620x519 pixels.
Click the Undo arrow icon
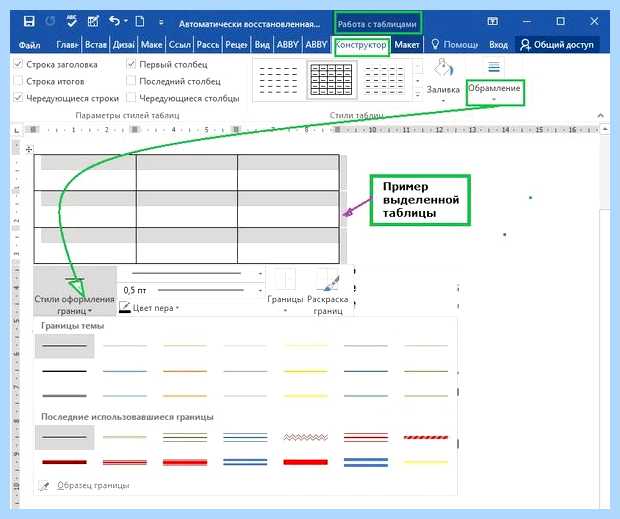click(x=114, y=21)
